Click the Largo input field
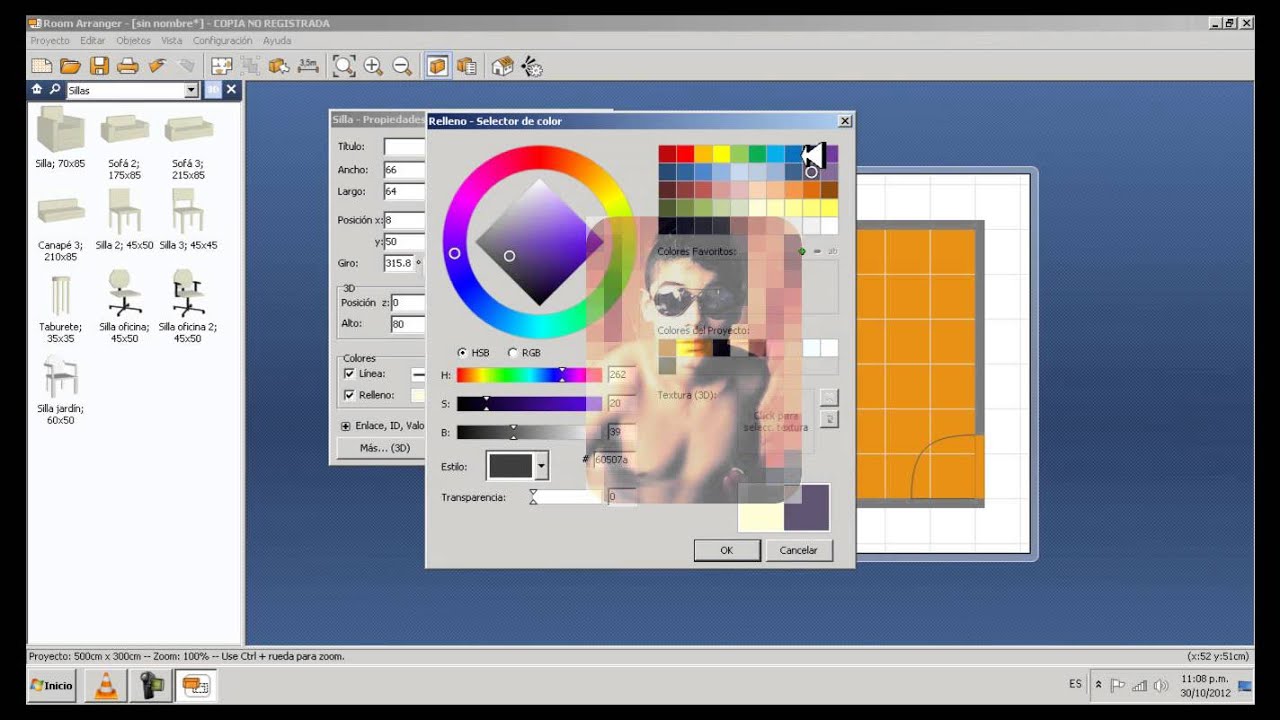The image size is (1280, 720). [x=404, y=191]
